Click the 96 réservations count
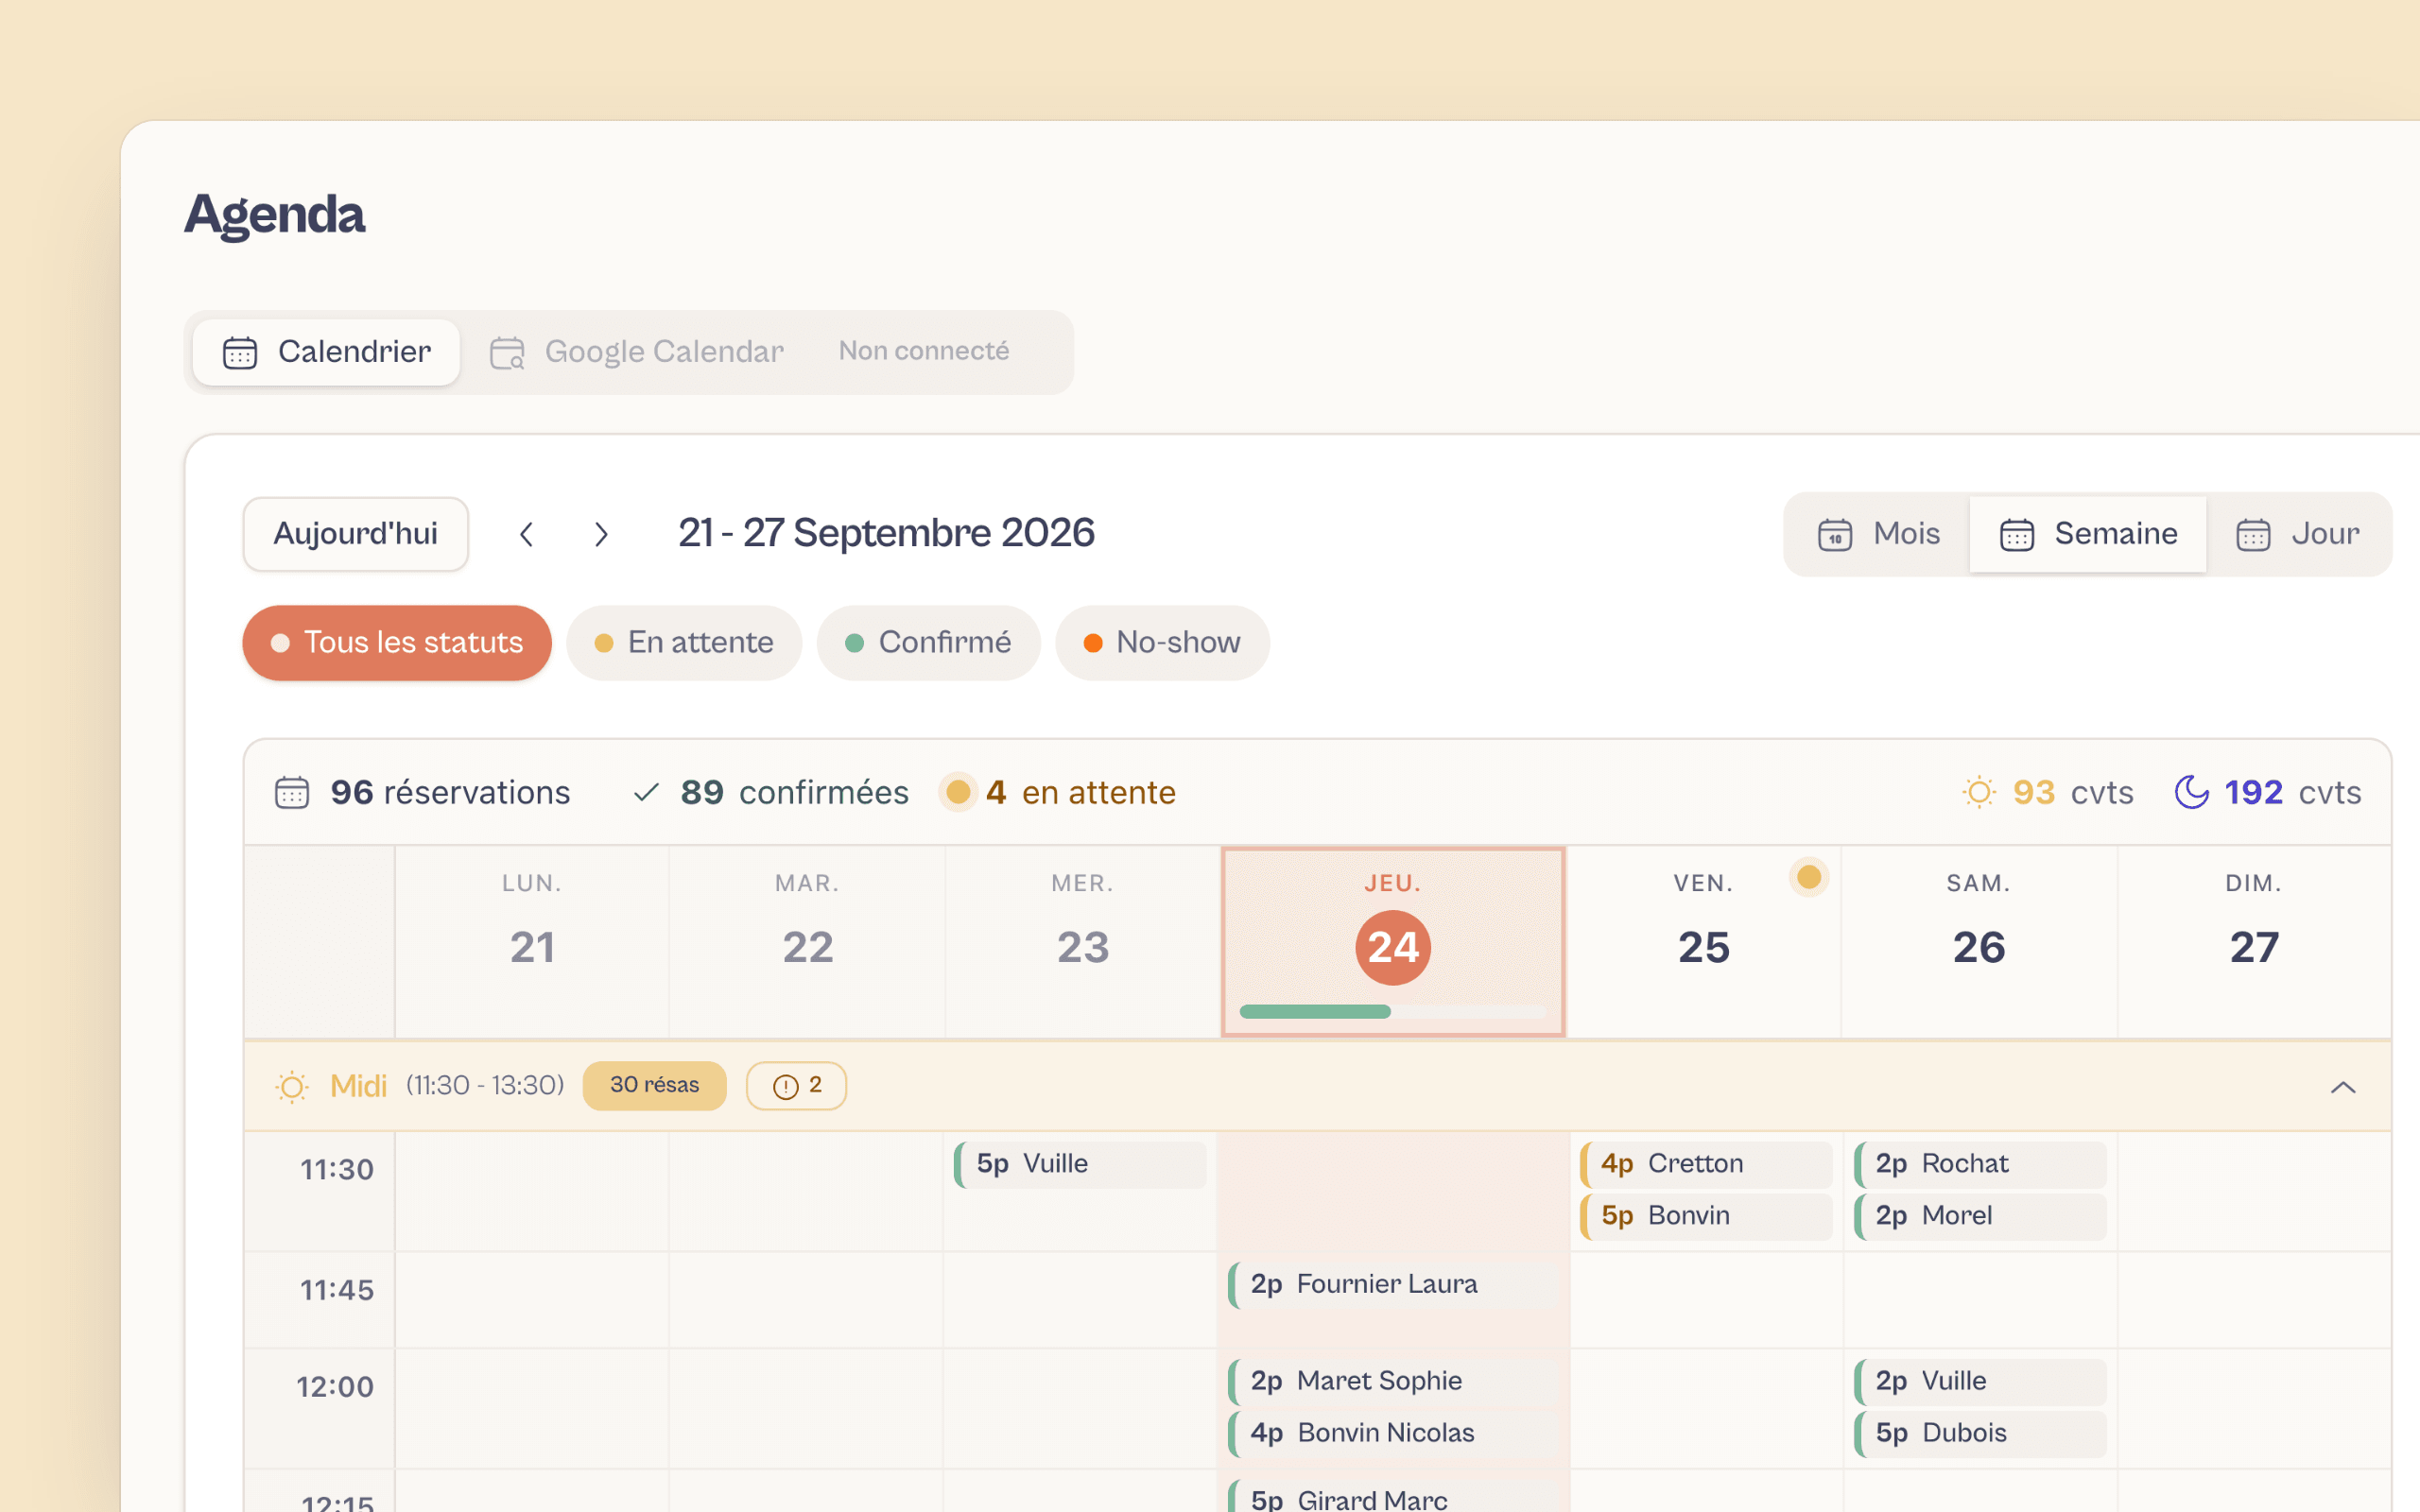This screenshot has width=2420, height=1512. click(450, 793)
